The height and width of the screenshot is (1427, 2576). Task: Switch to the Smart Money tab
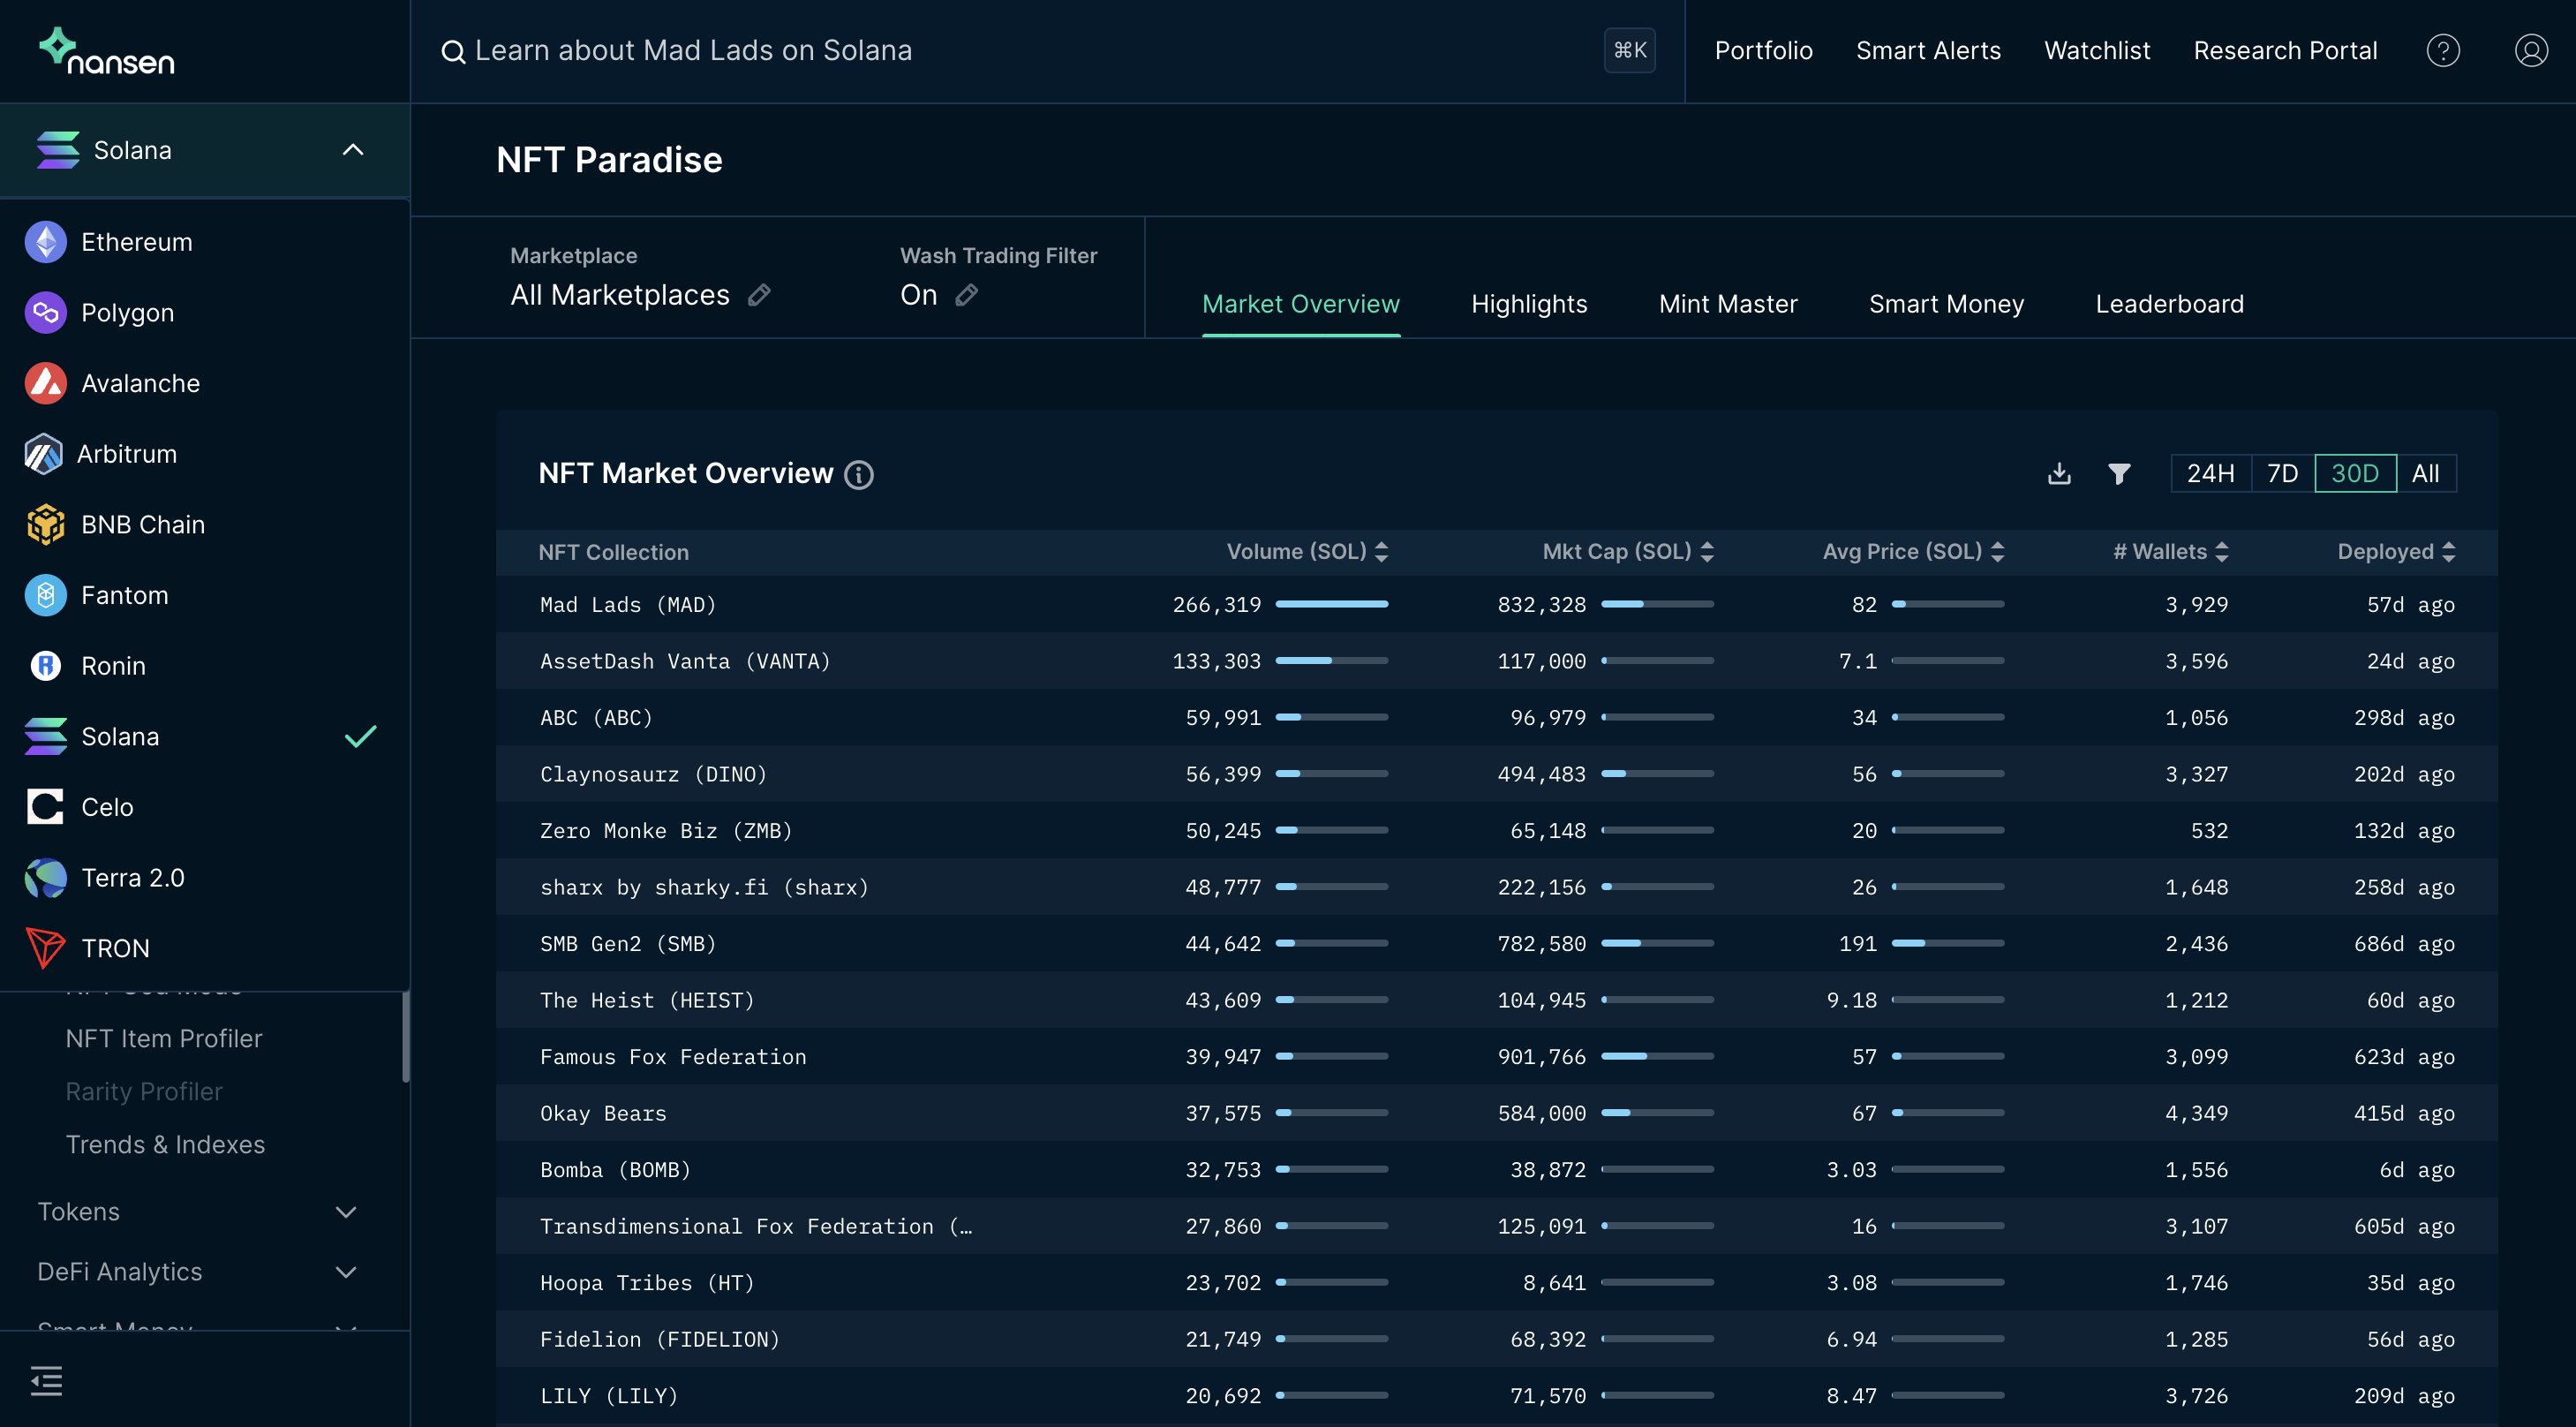(x=1946, y=304)
